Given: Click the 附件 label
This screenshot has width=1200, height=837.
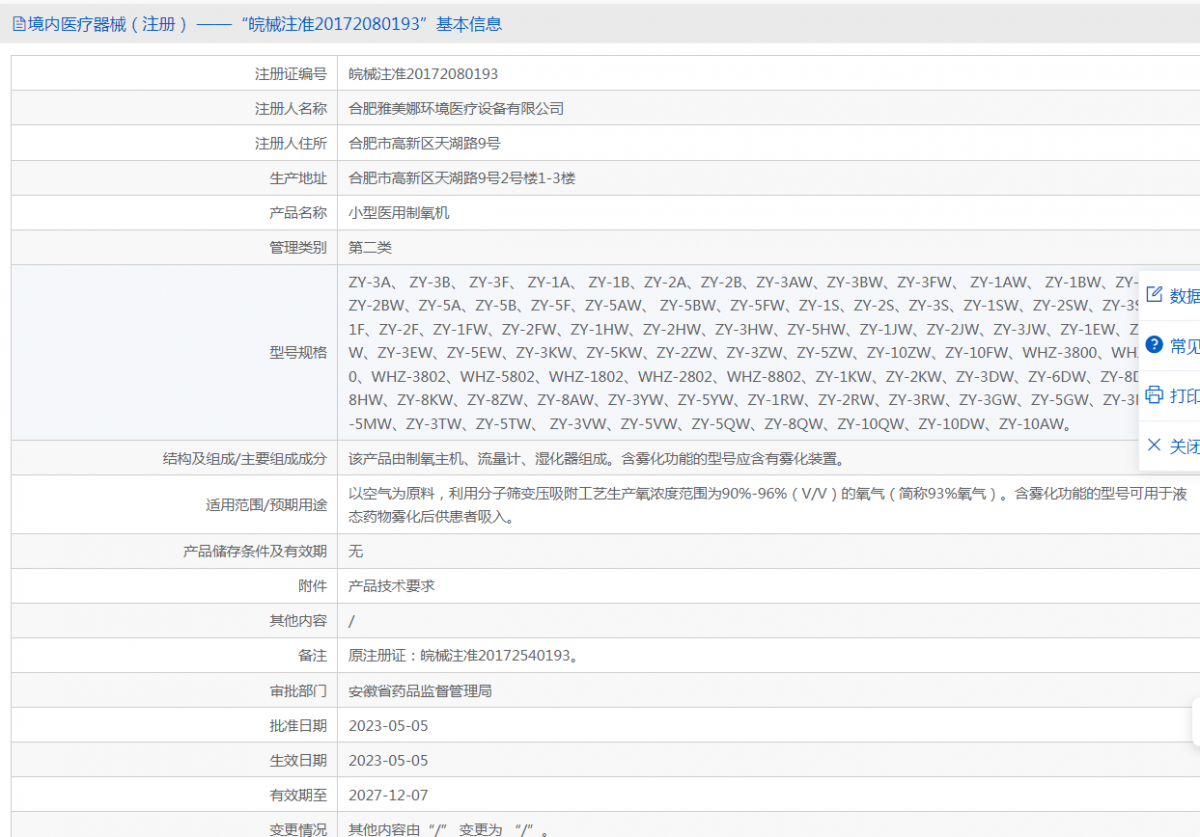Looking at the screenshot, I should click(312, 586).
